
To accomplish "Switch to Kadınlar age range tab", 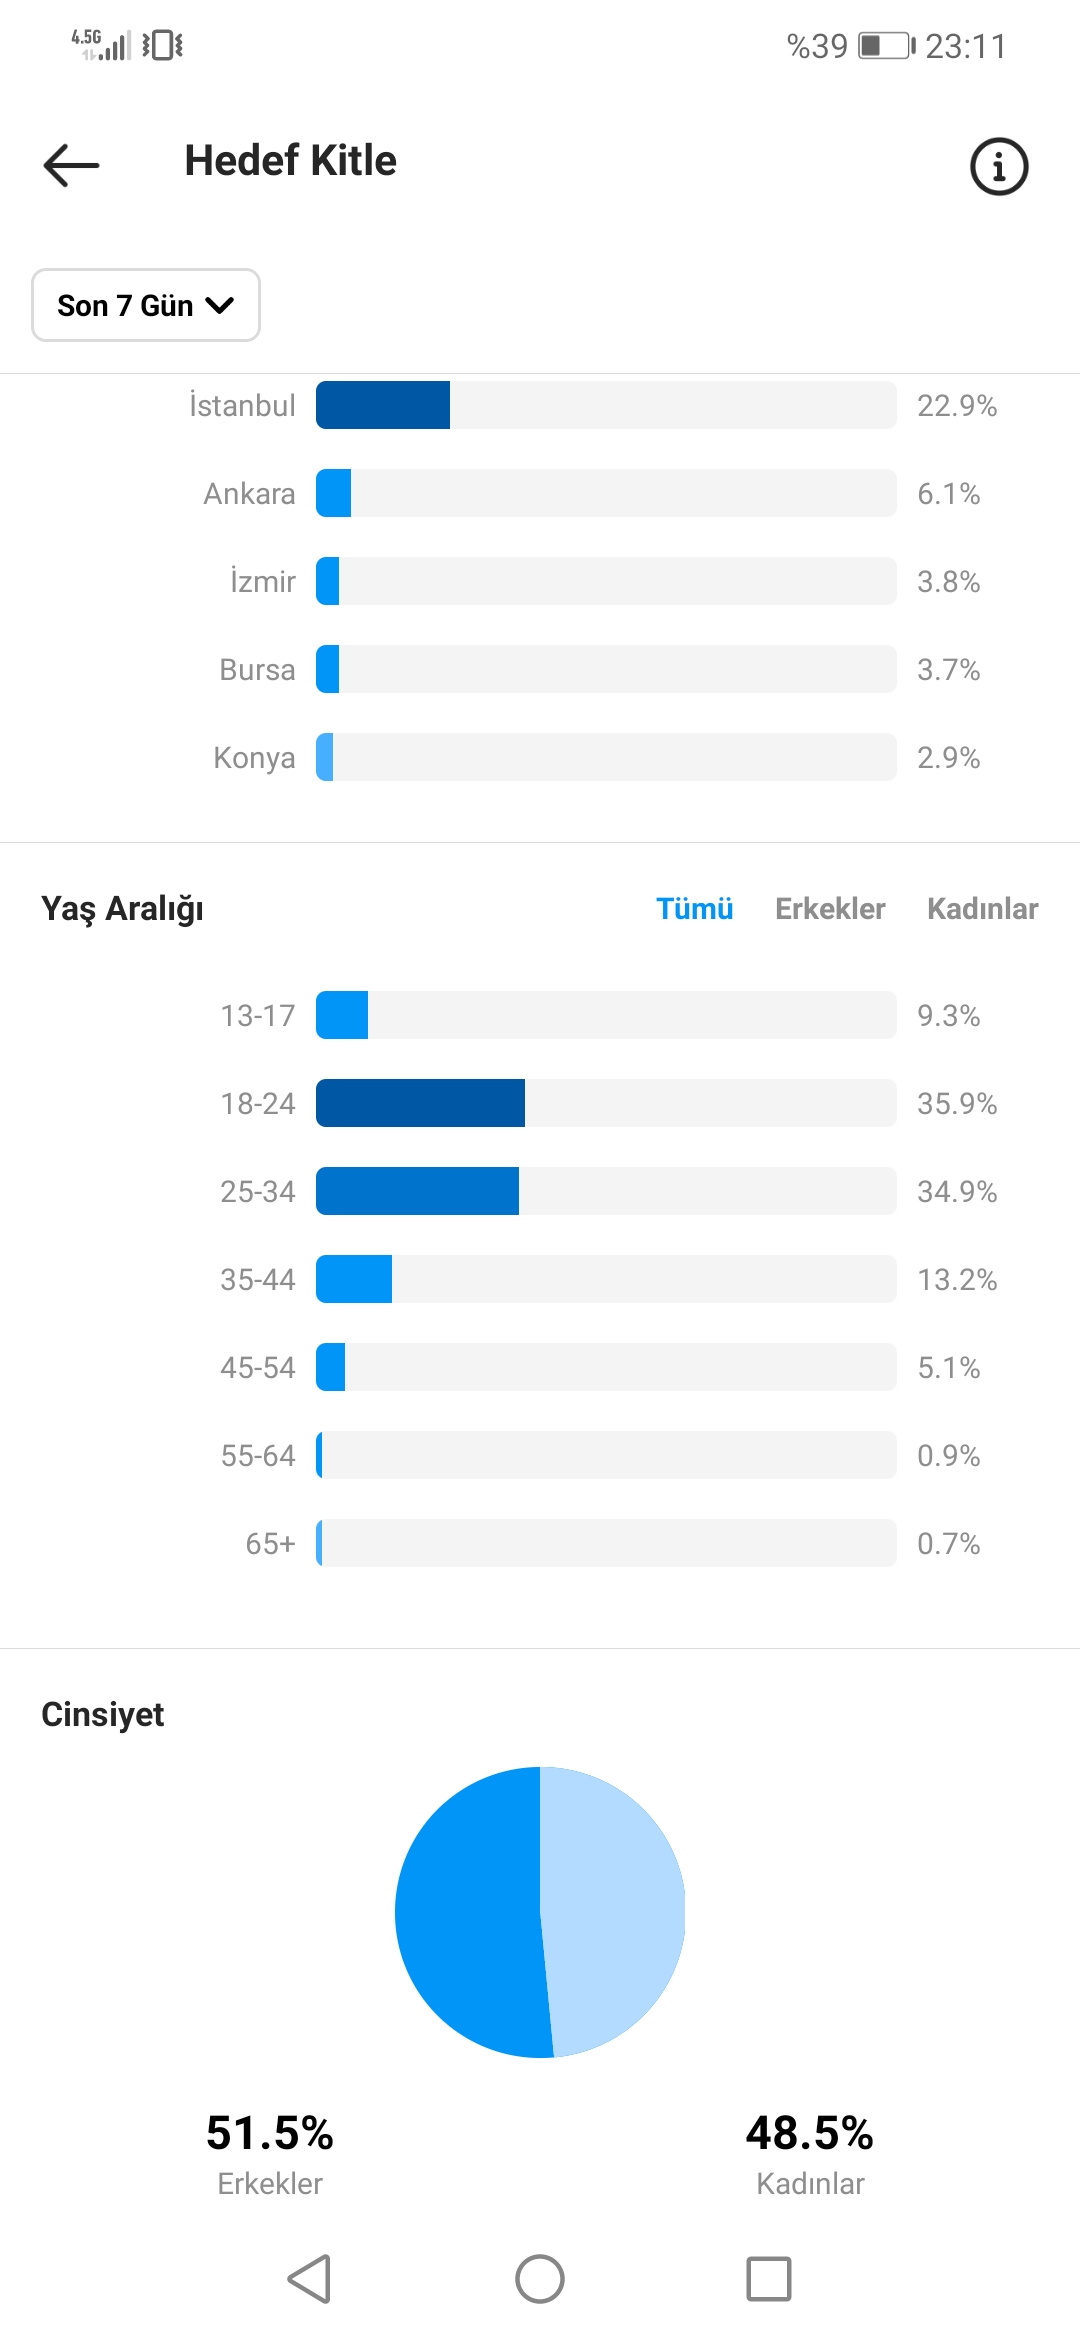I will 982,908.
